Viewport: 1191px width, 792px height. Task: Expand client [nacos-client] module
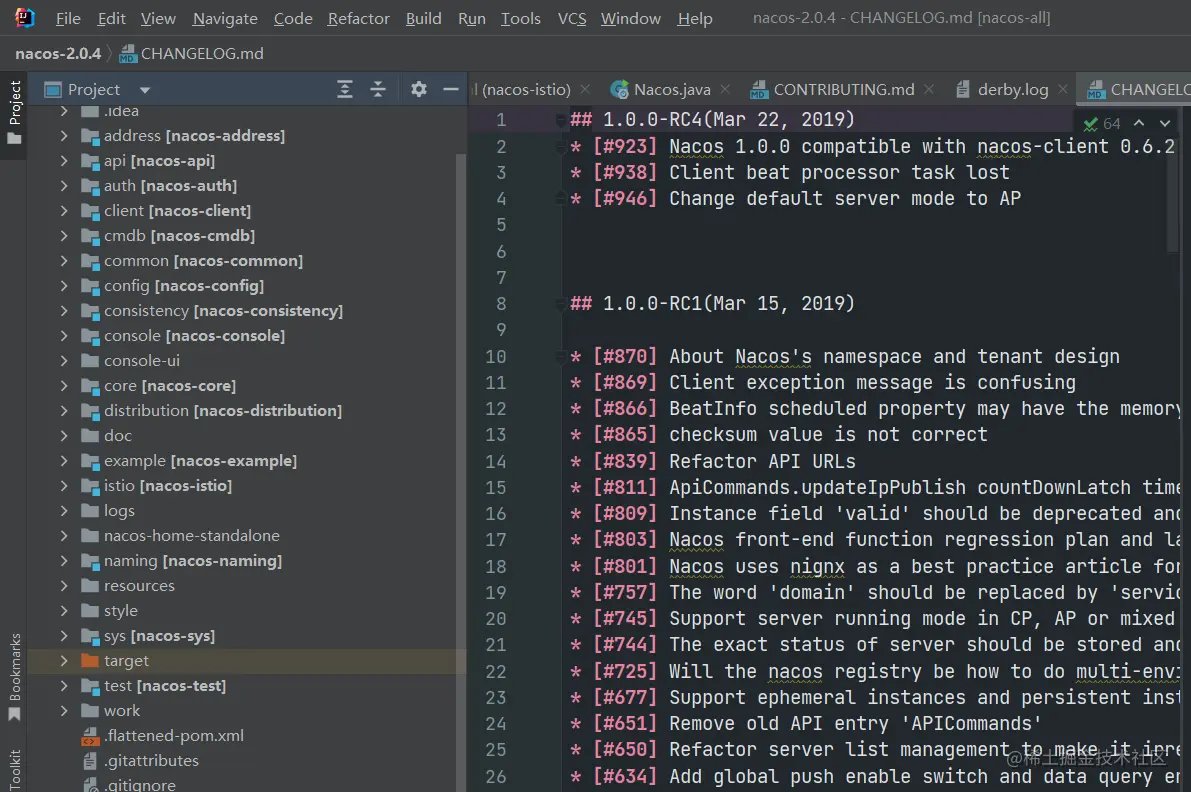click(64, 211)
